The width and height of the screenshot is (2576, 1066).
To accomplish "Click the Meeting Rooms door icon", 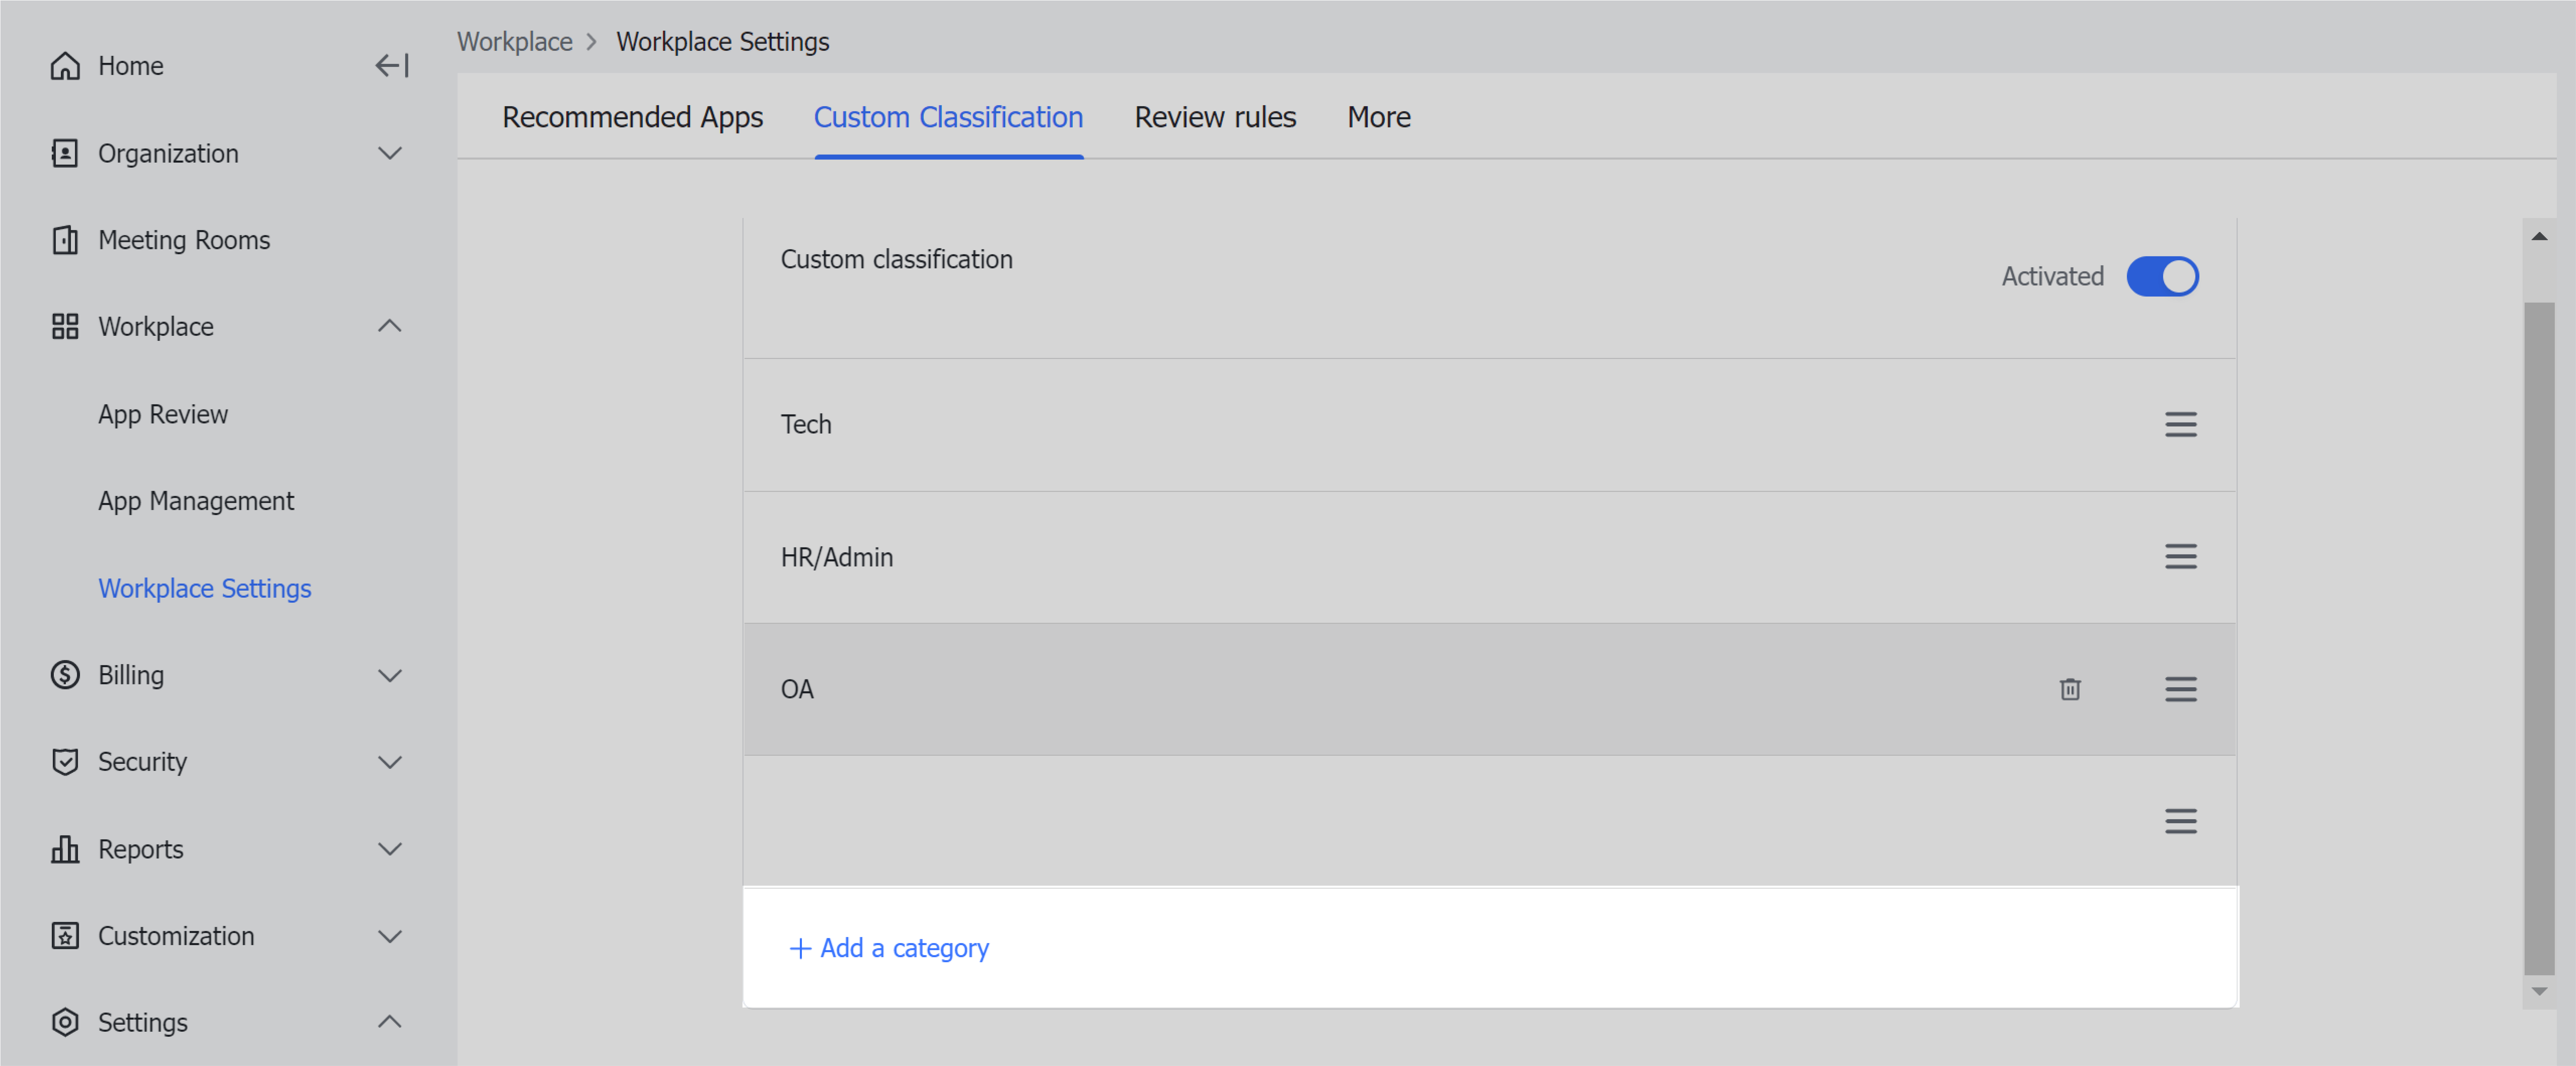I will click(x=65, y=240).
